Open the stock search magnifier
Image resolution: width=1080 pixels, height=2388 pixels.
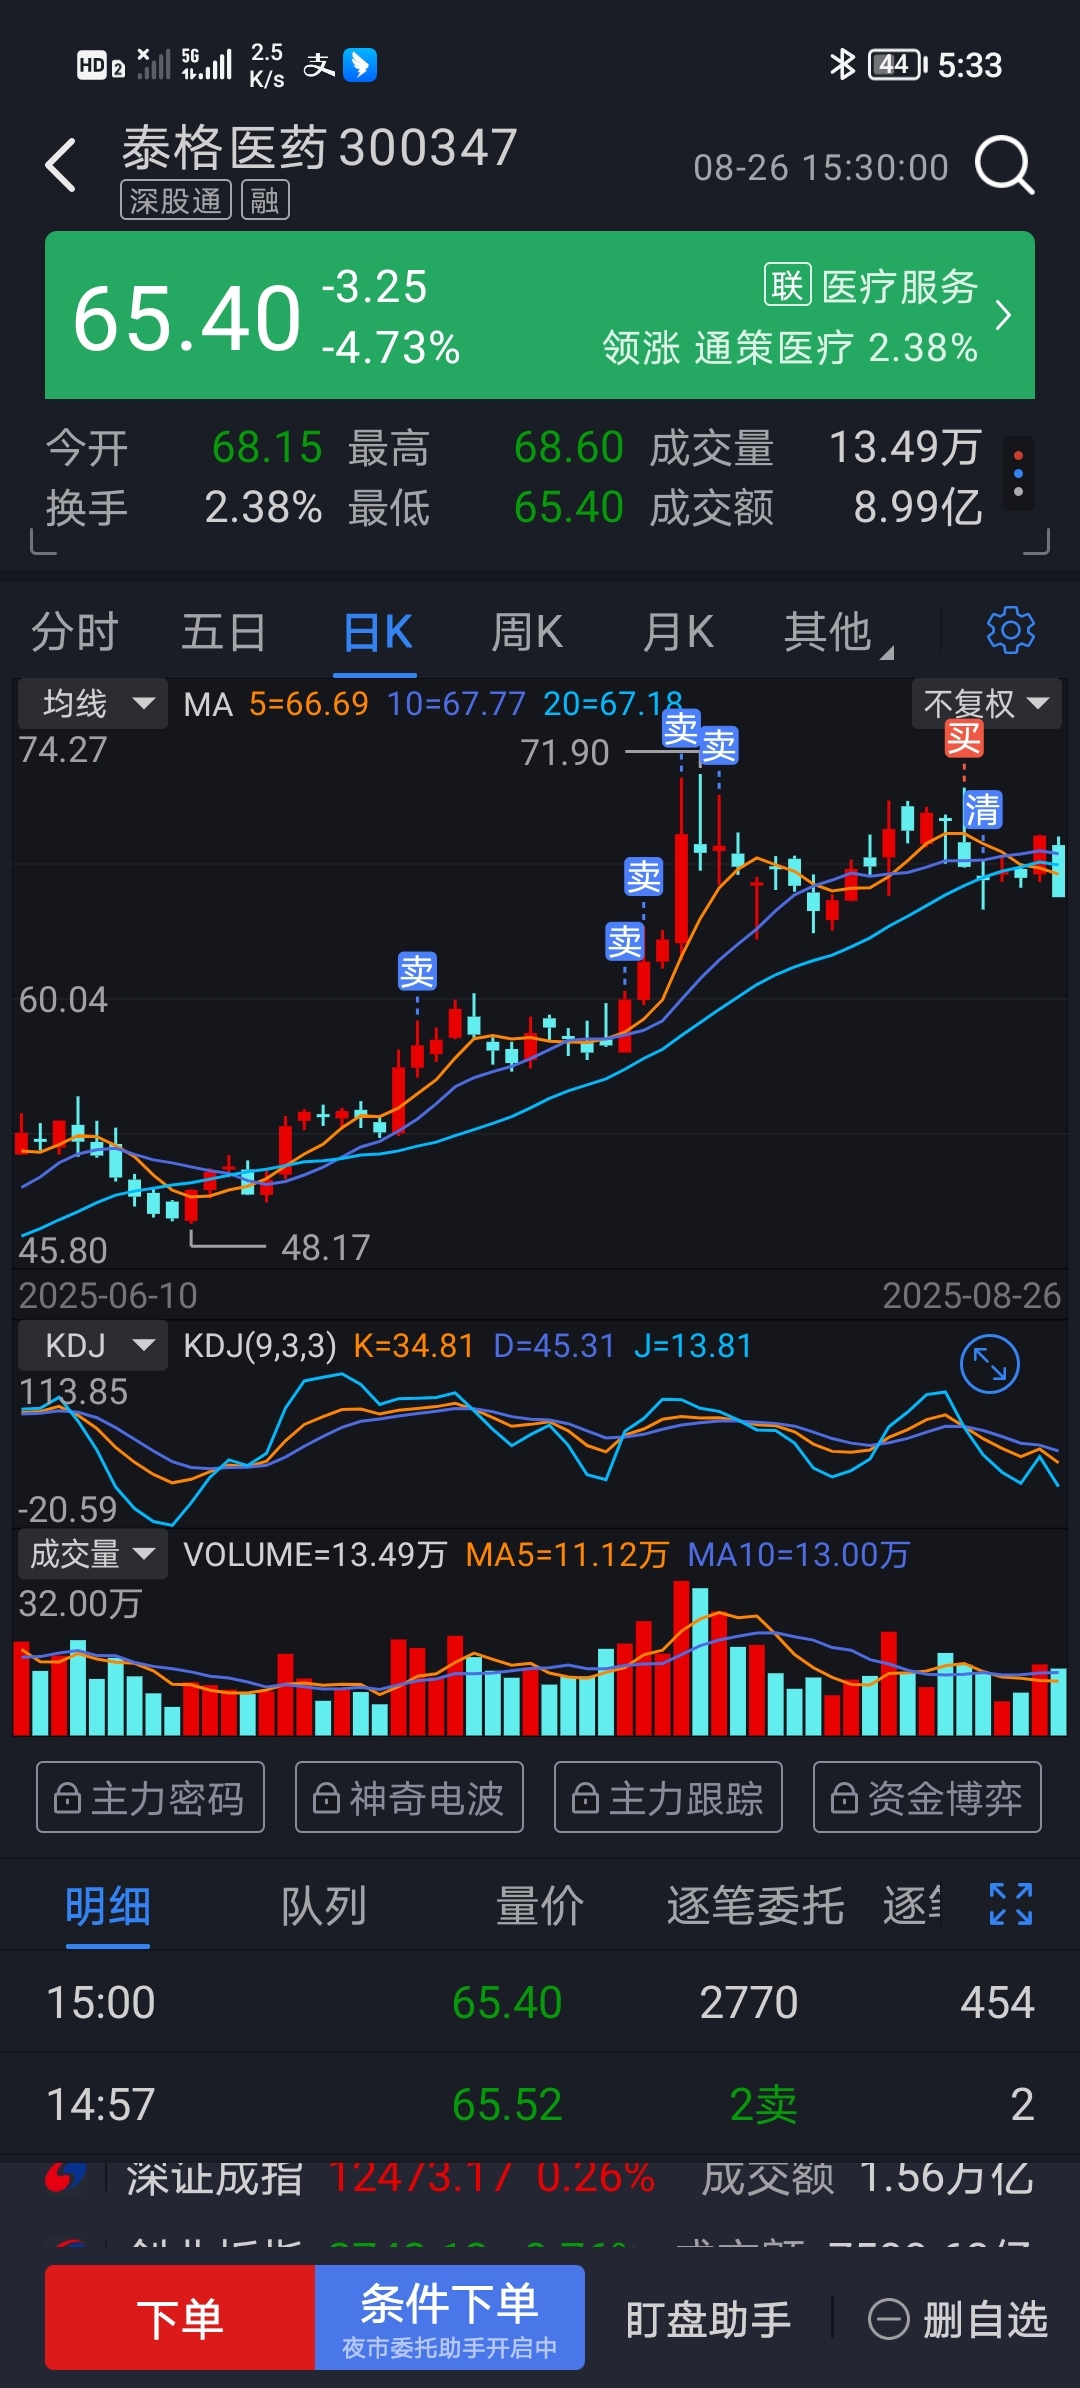pyautogui.click(x=1004, y=165)
